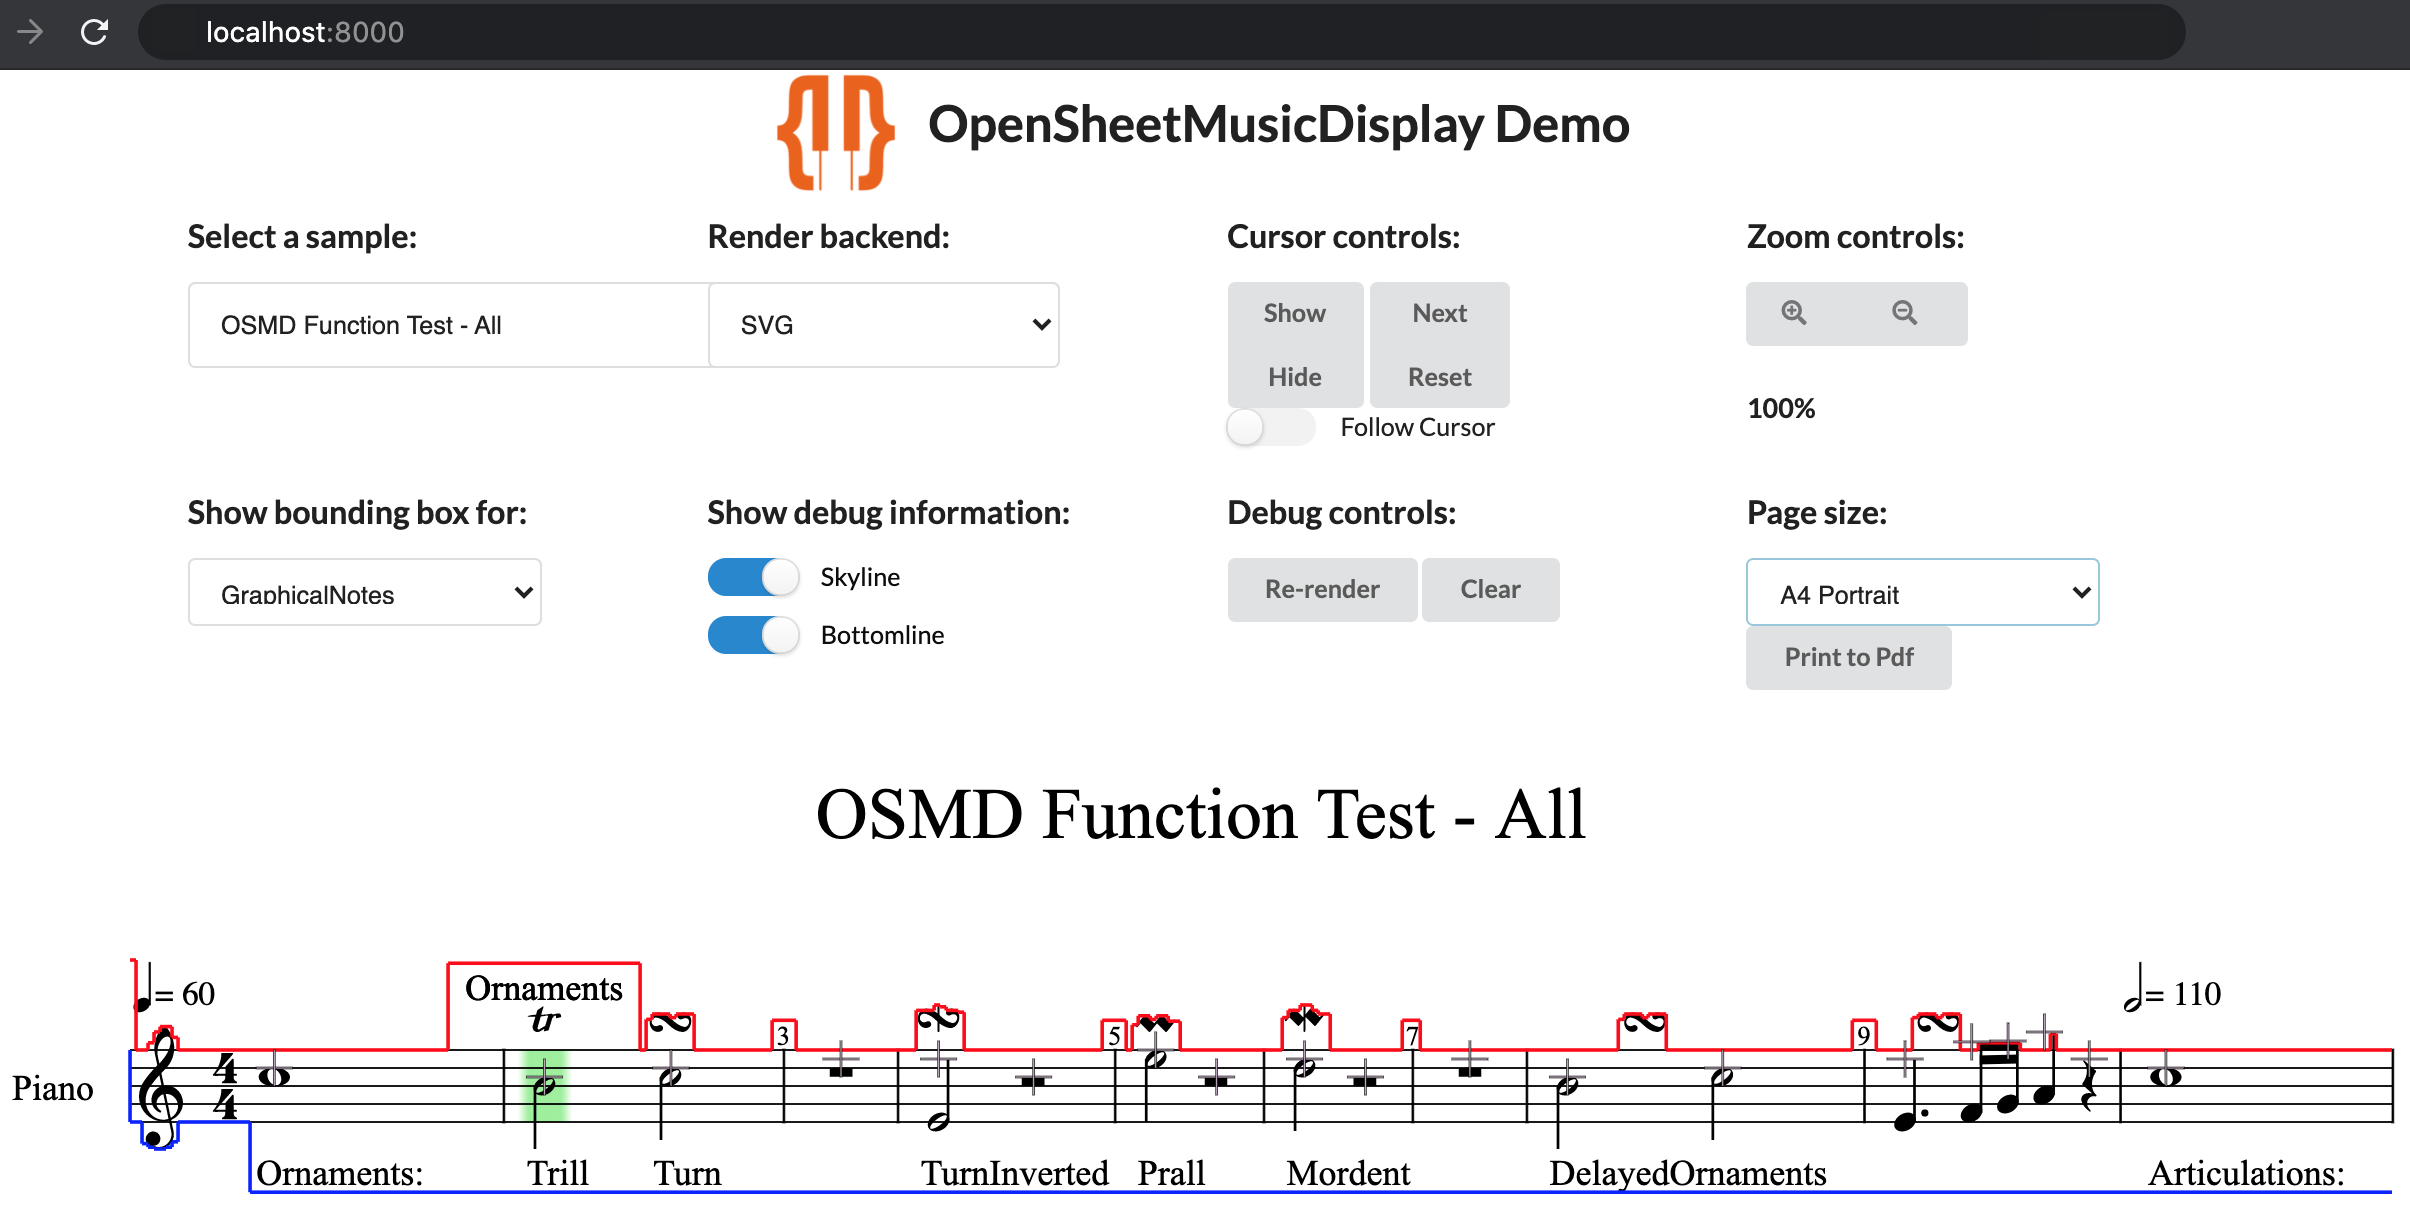Click the Show cursor button
2410x1210 pixels.
click(x=1295, y=313)
